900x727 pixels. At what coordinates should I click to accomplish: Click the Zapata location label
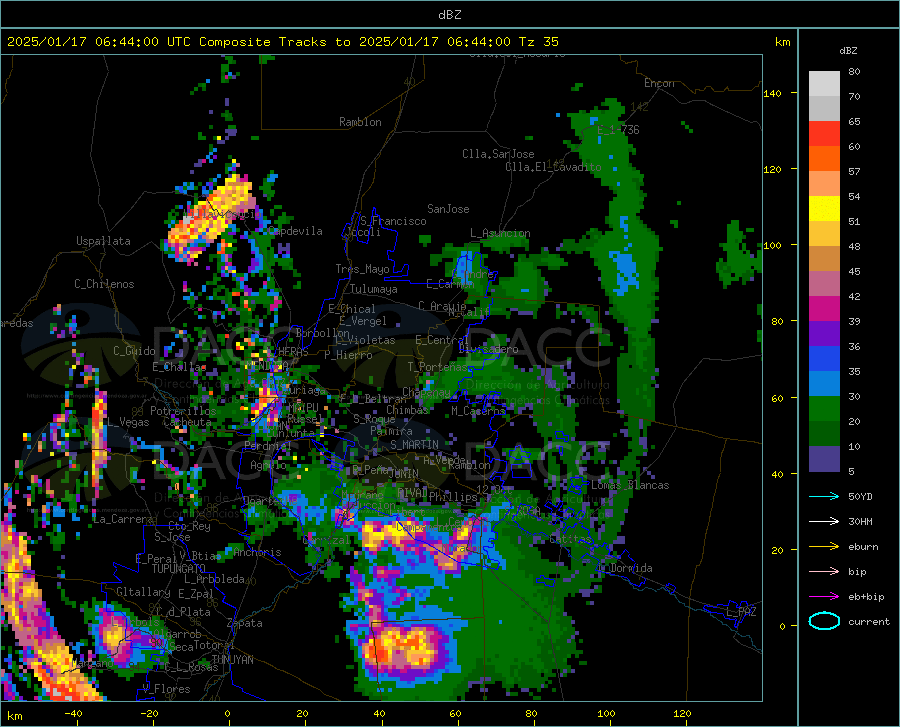coord(245,623)
